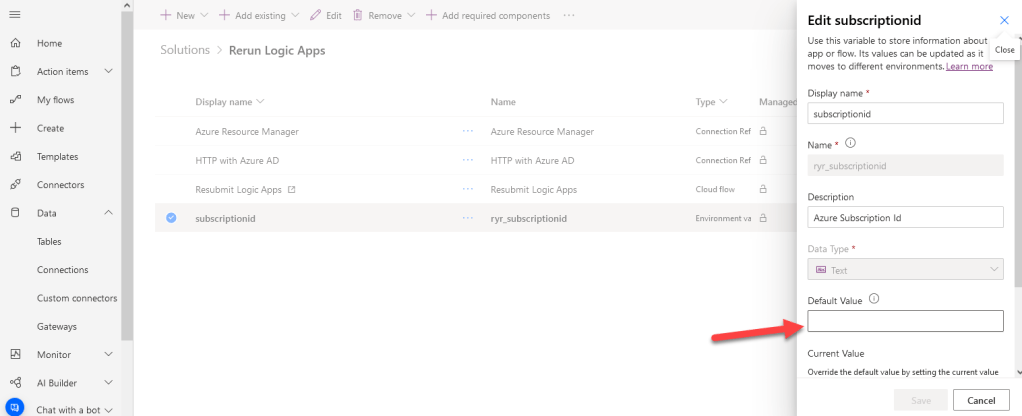
Task: Click the Default Value input field
Action: coord(905,321)
